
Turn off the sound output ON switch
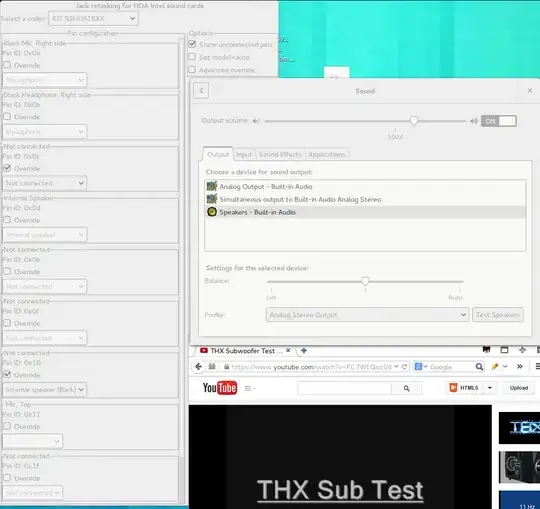pyautogui.click(x=499, y=121)
